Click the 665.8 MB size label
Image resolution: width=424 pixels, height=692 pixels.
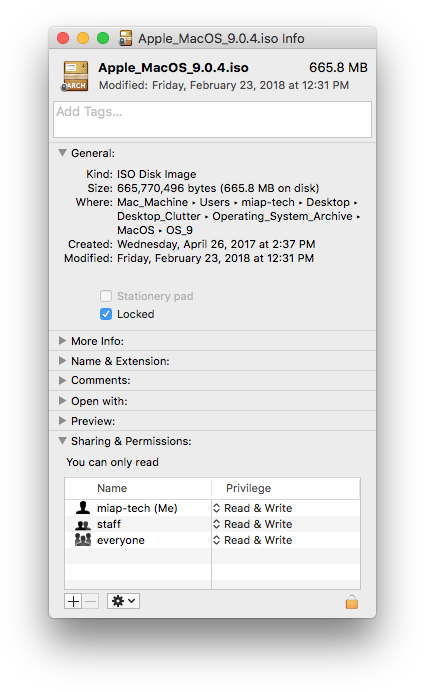point(338,68)
